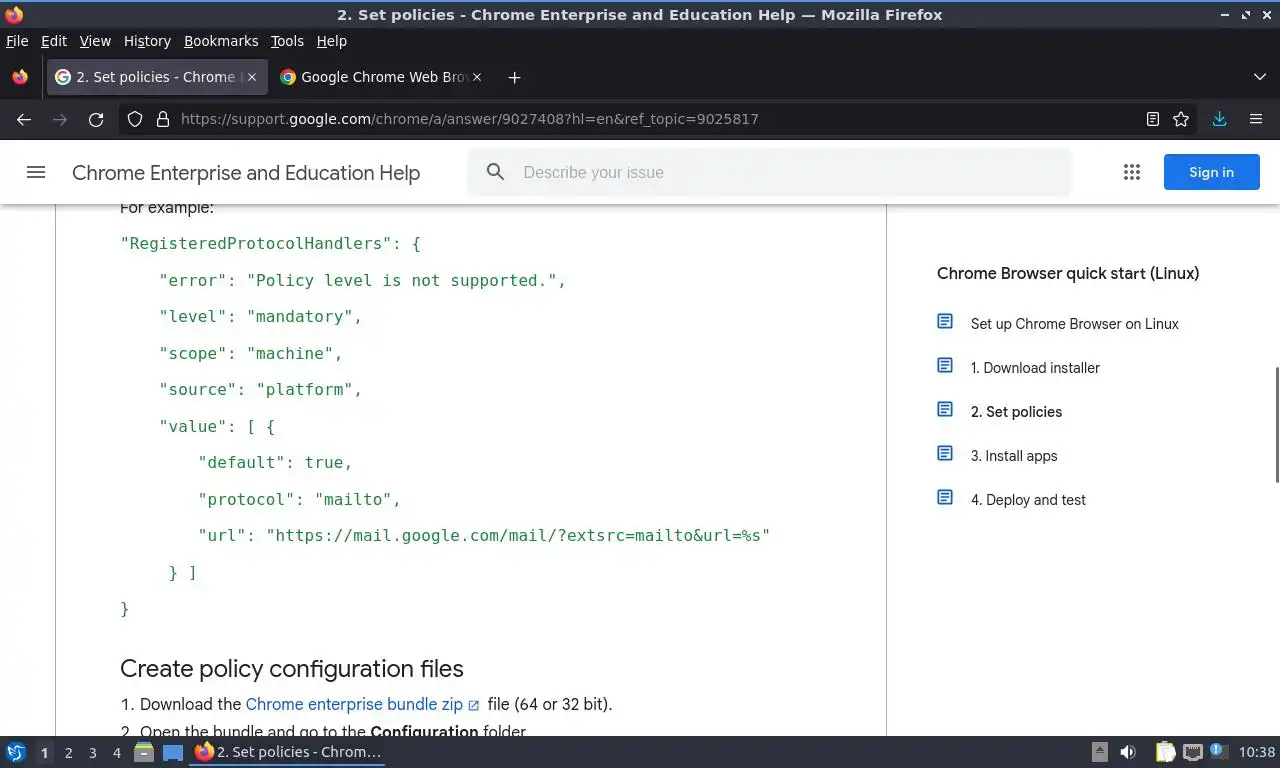Click the blue desktop icon in the taskbar
1280x768 pixels.
pyautogui.click(x=173, y=752)
